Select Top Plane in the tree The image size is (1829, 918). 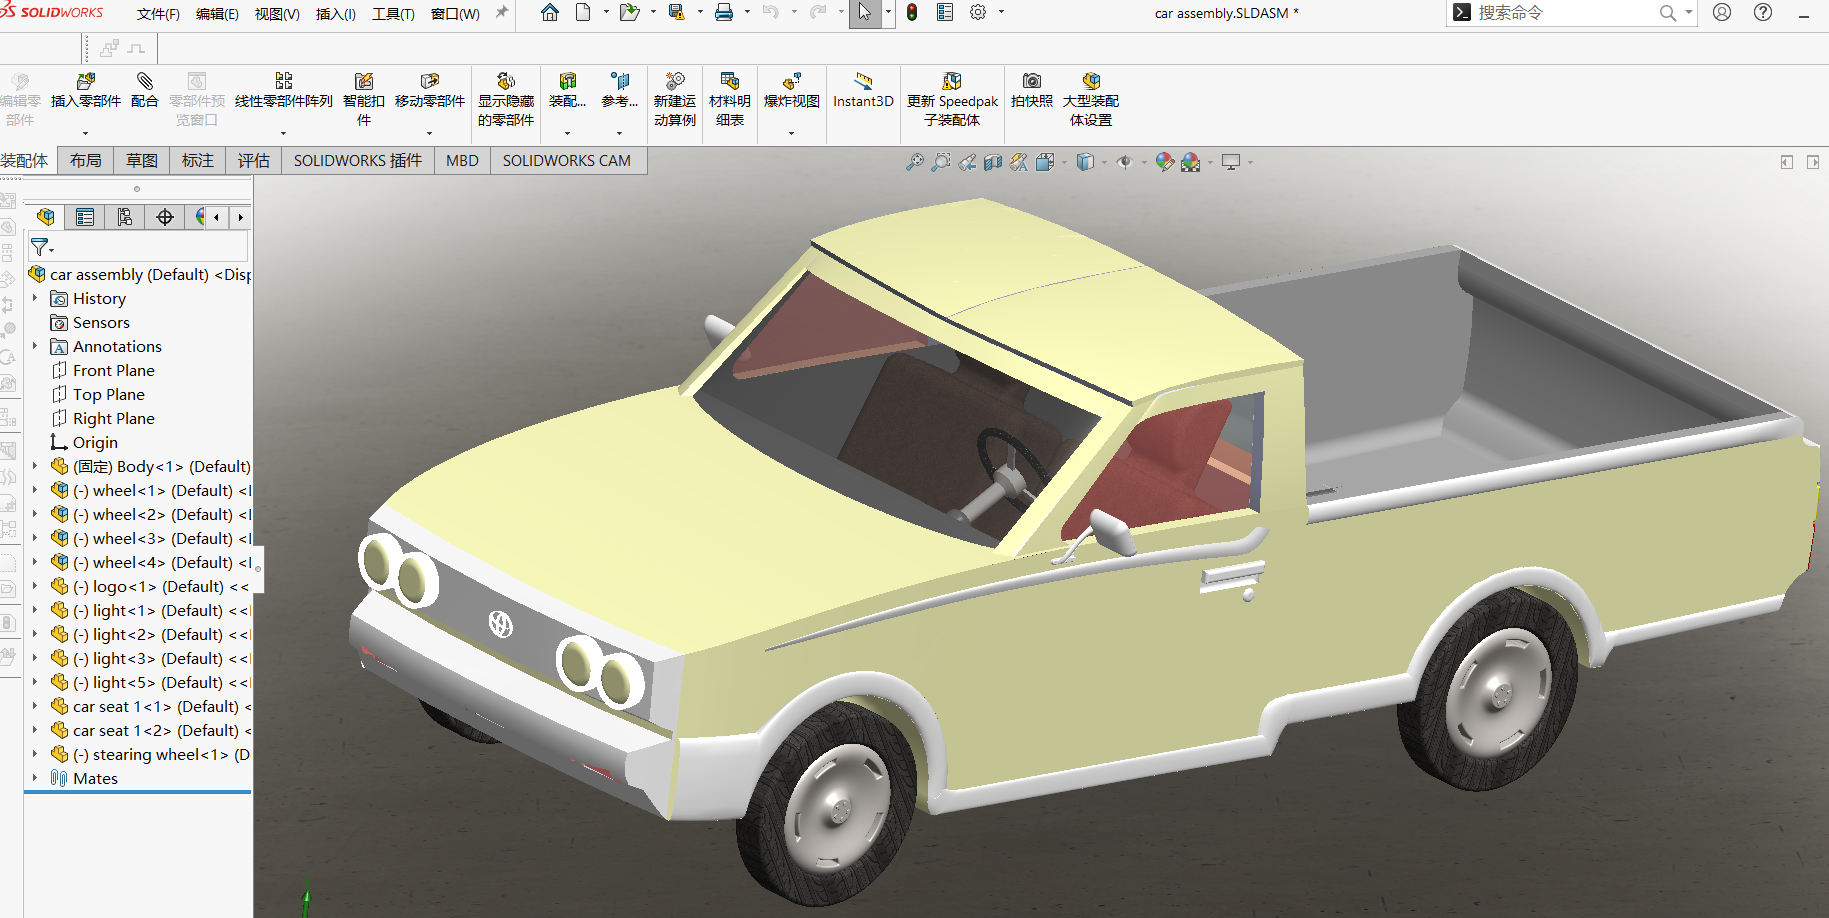click(x=108, y=394)
